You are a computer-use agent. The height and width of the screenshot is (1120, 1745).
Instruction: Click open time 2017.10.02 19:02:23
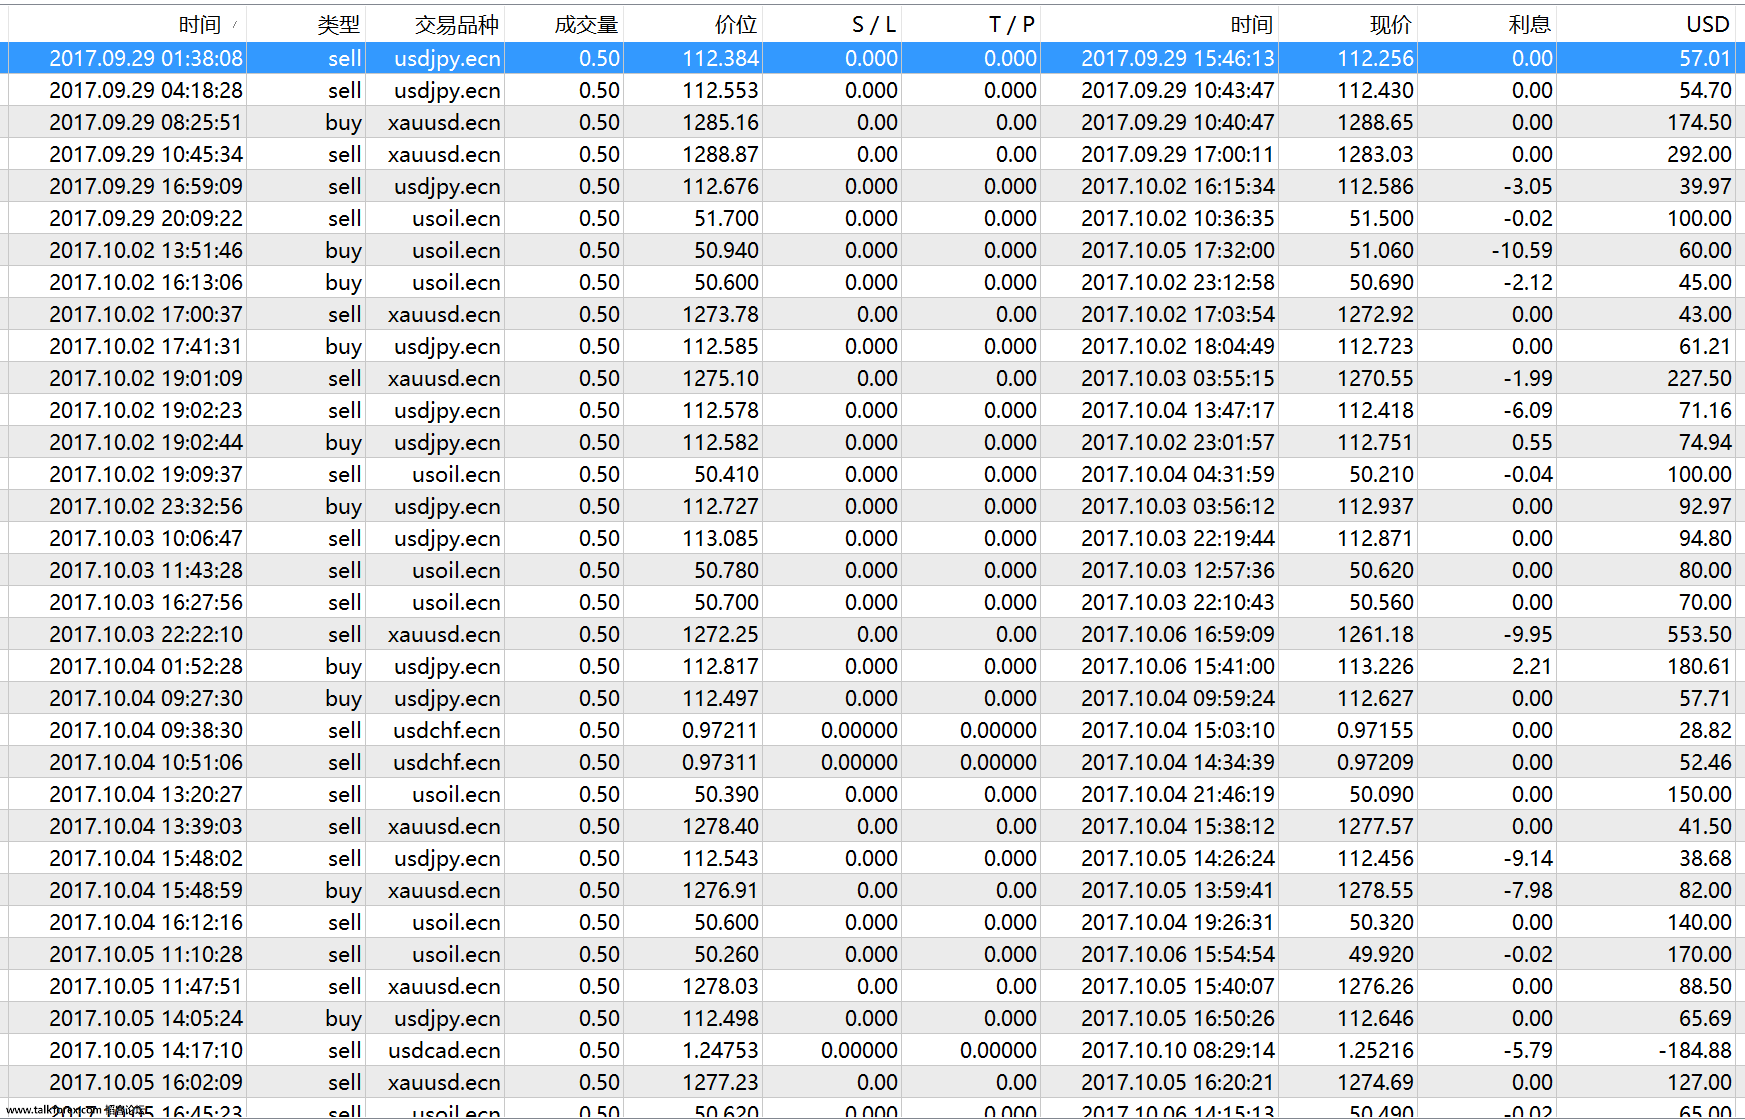tap(146, 410)
